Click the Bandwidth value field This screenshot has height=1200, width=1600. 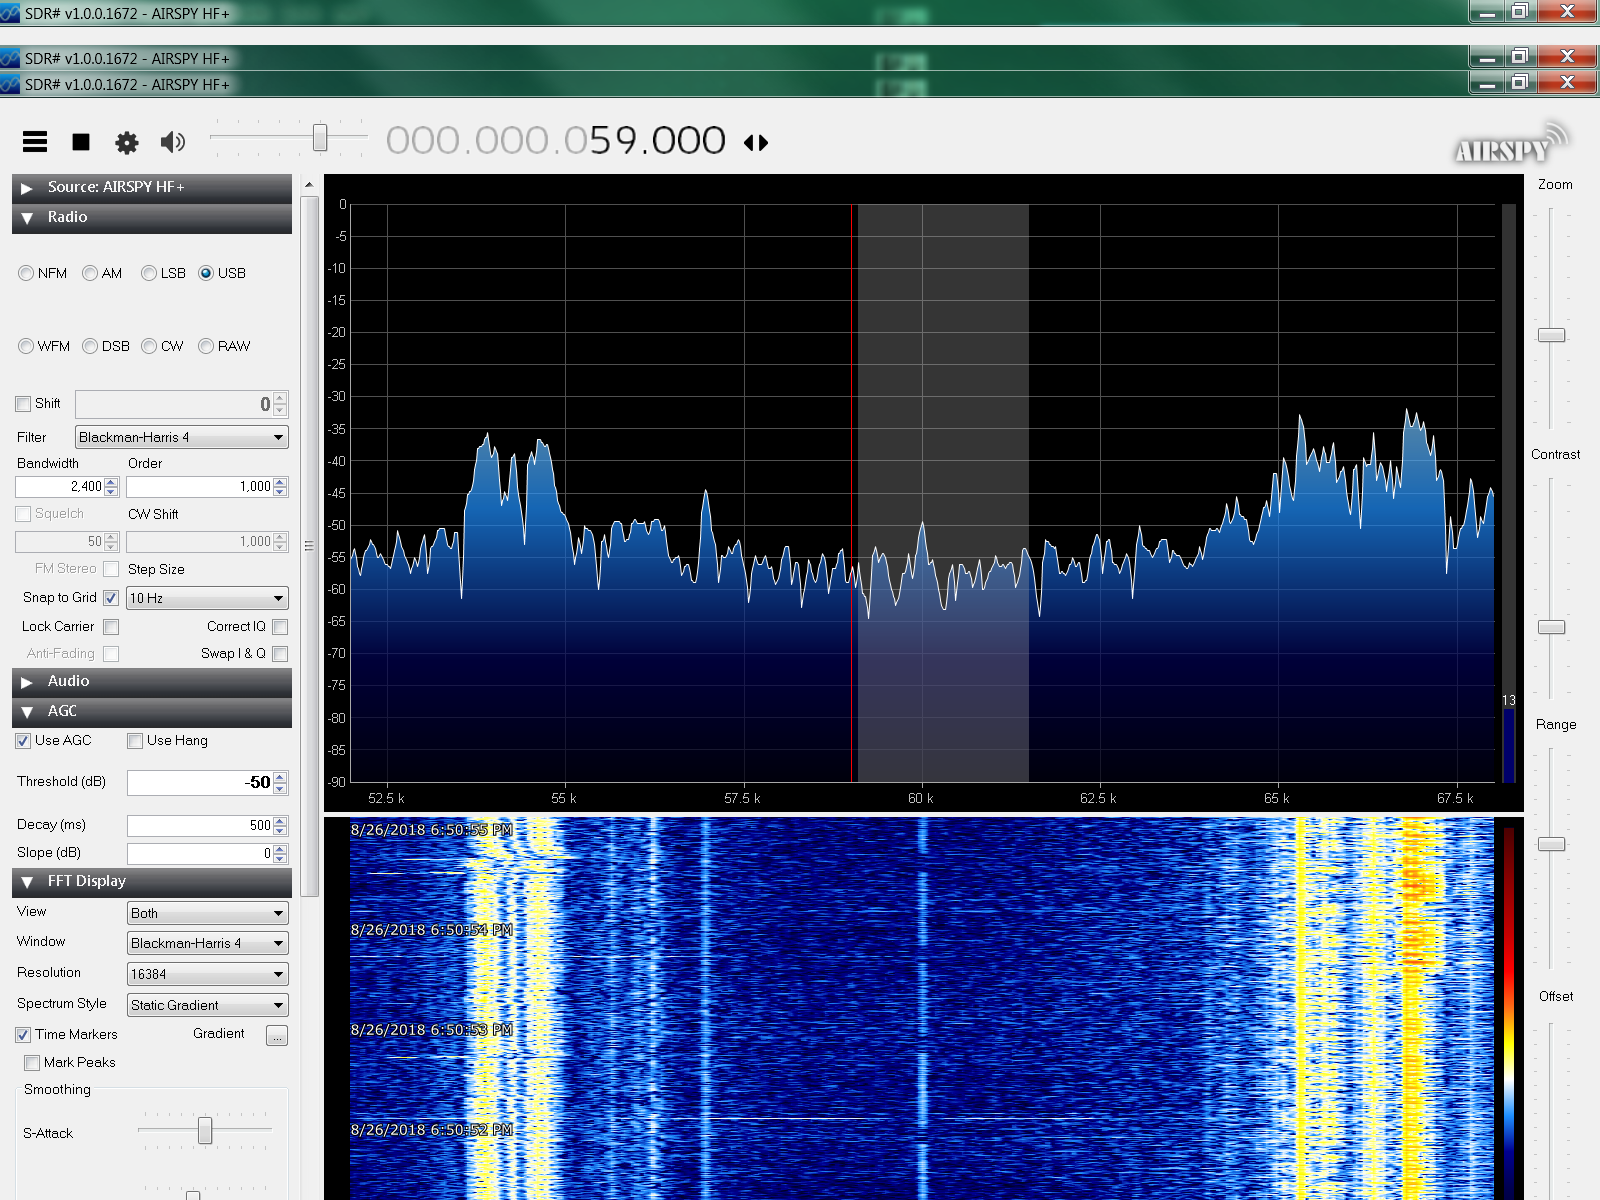pos(60,487)
